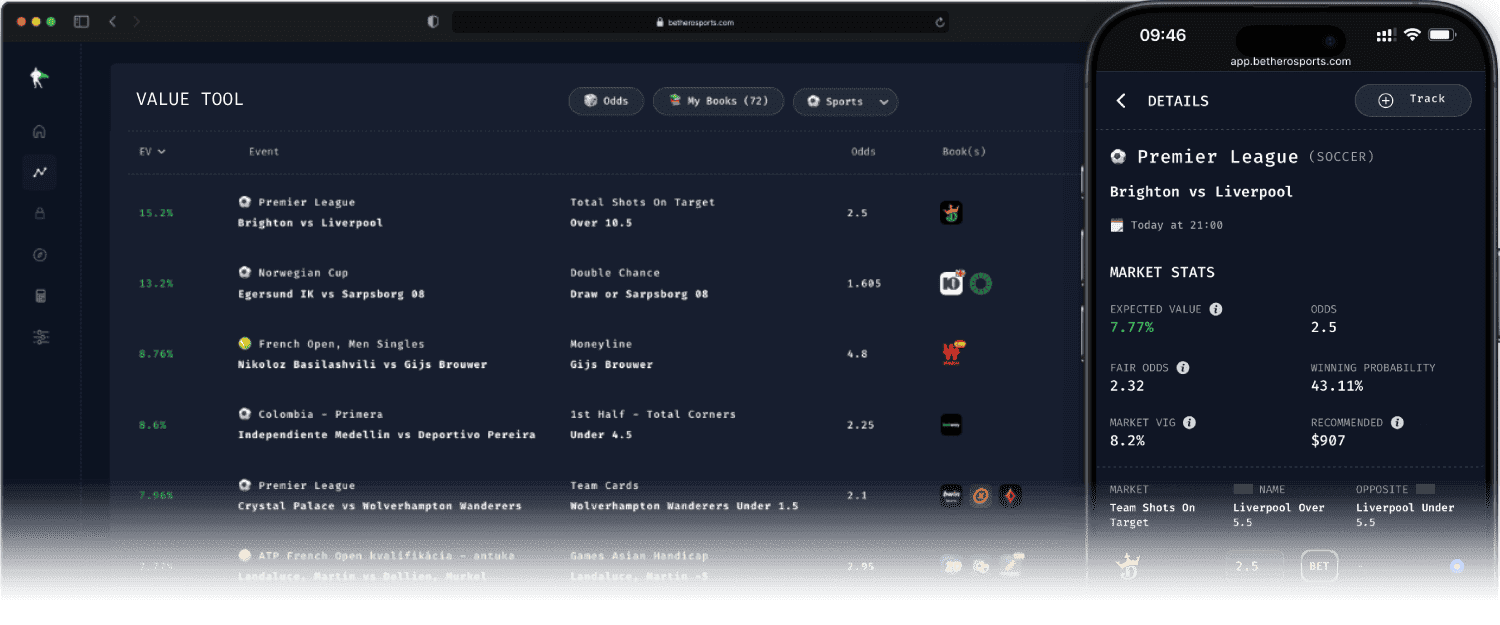Click the browser address bar betherosports.com
1500x625 pixels.
tap(700, 22)
